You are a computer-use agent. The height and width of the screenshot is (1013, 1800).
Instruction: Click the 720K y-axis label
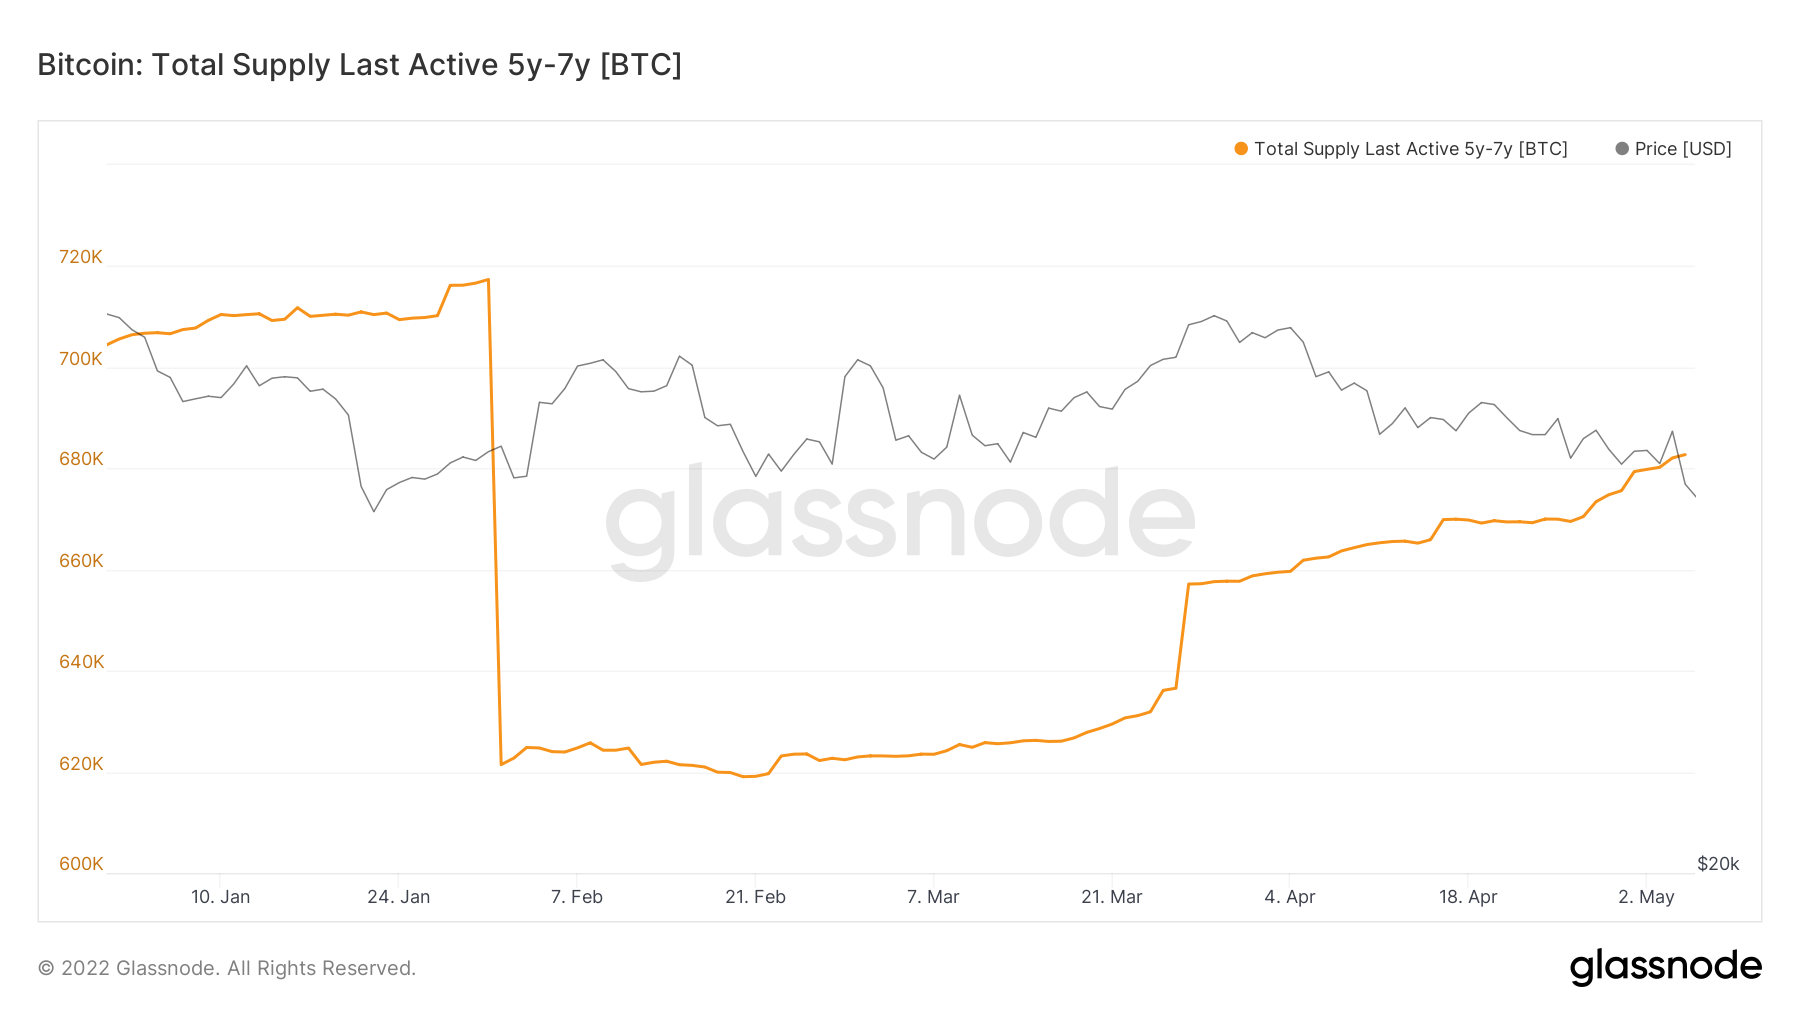click(81, 257)
